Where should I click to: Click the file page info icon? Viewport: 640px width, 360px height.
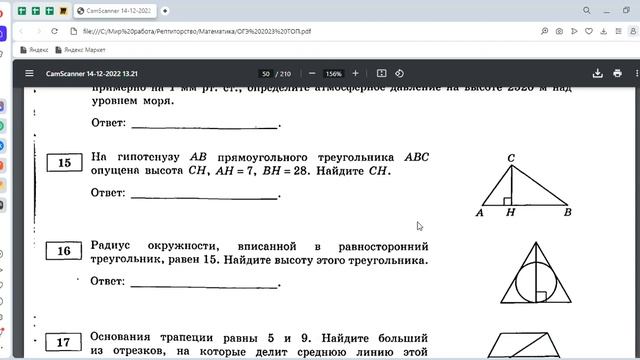[73, 31]
